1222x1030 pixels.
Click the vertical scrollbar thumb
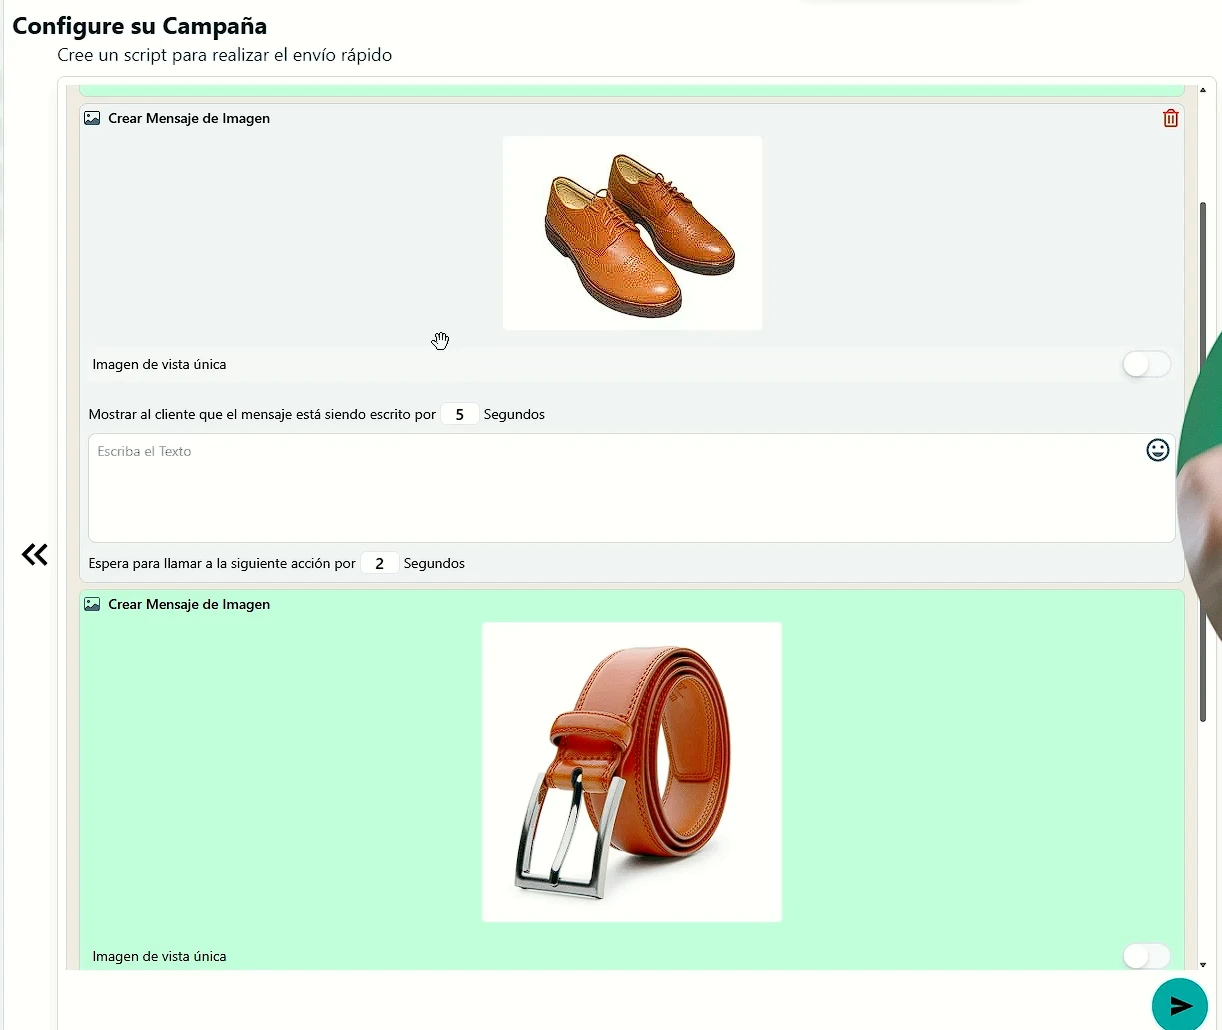pos(1203,461)
